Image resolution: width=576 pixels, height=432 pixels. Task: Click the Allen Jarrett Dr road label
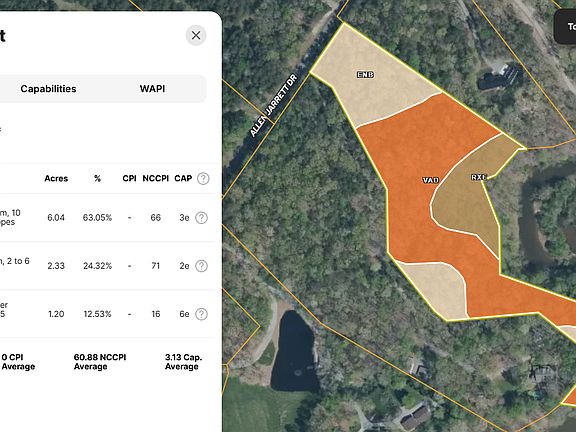coord(273,105)
